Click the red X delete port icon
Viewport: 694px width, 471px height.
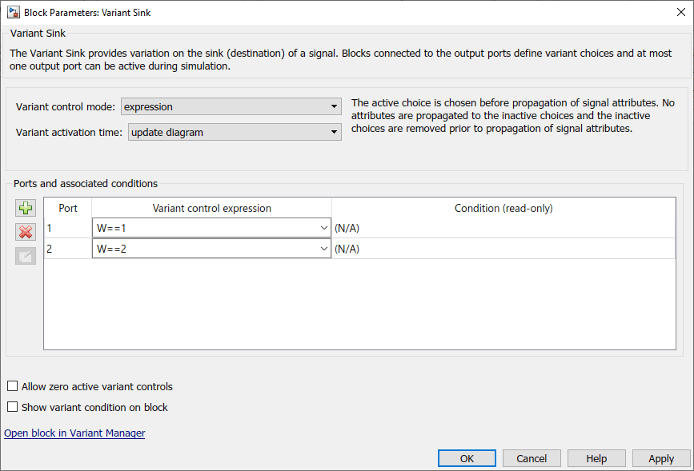click(x=25, y=232)
